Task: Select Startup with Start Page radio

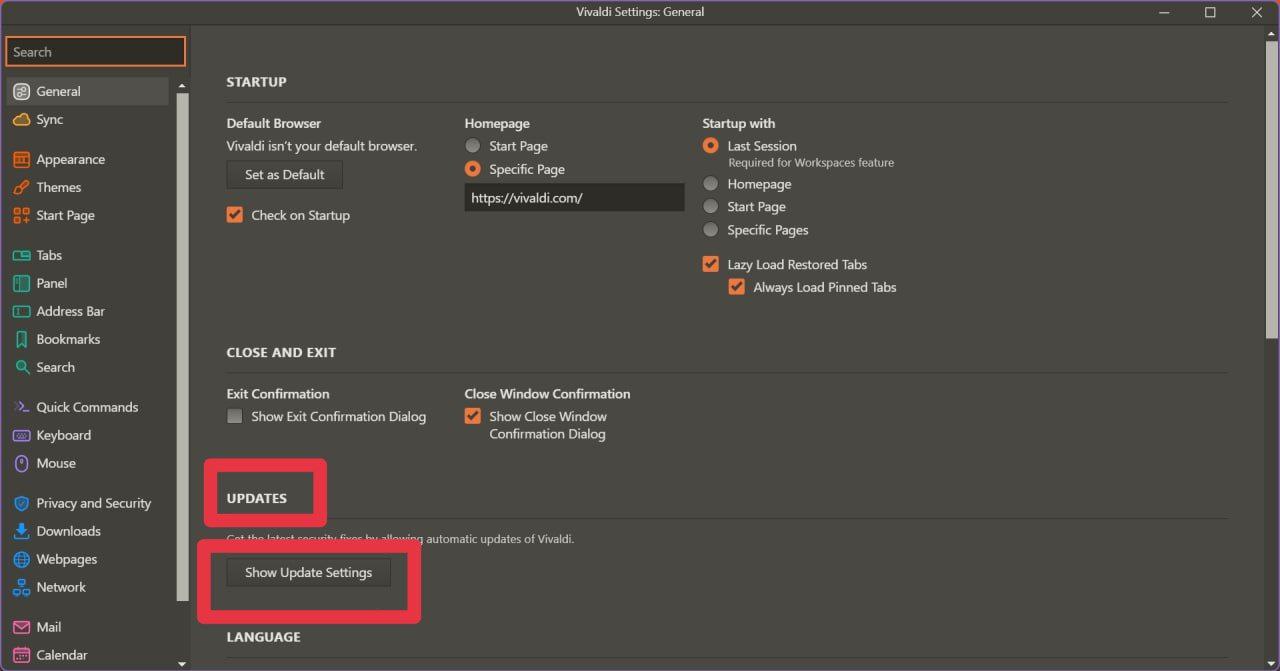Action: tap(711, 207)
